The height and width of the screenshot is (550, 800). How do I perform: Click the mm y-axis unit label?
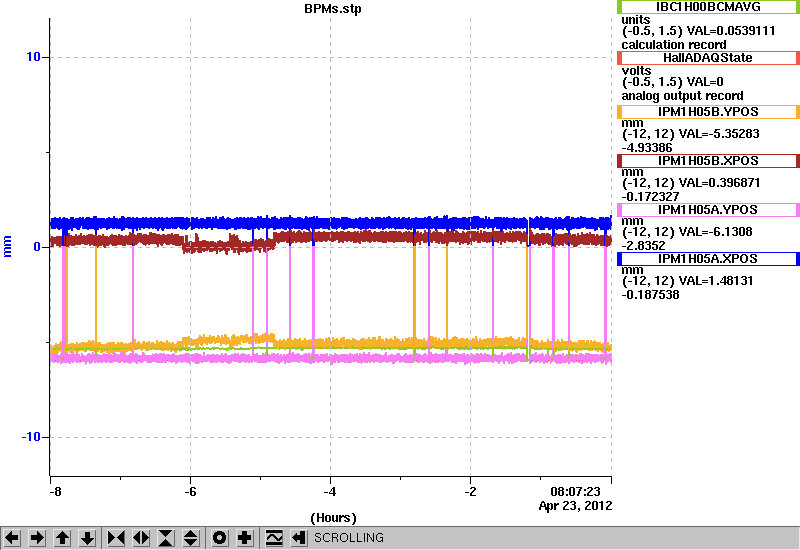click(7, 246)
